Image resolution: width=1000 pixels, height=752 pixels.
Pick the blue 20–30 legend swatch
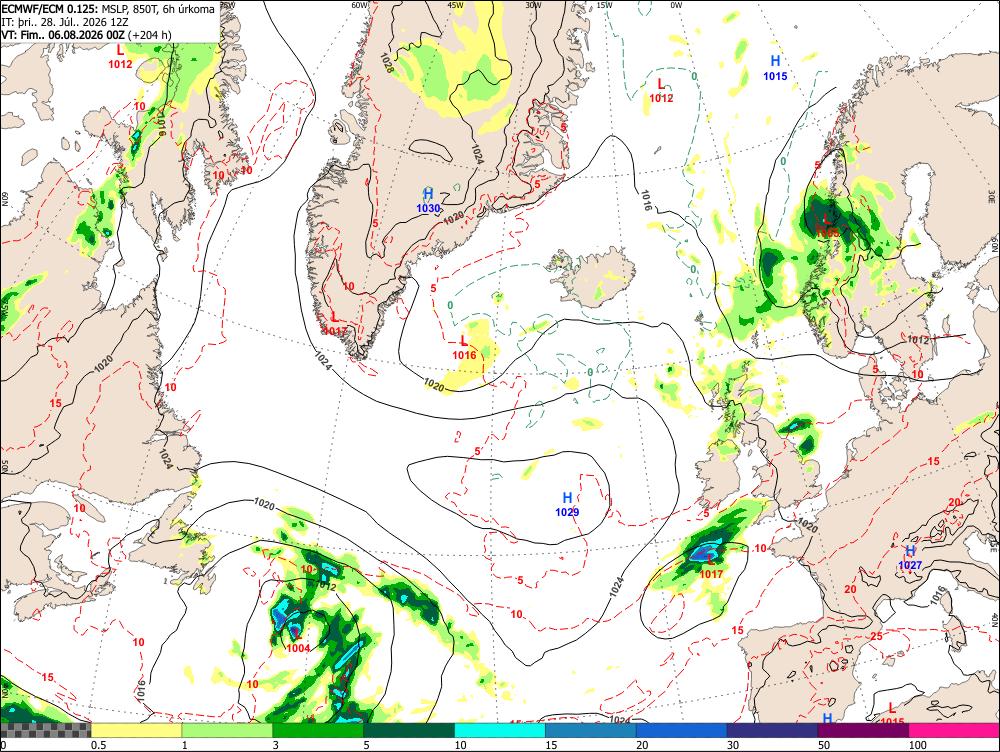[681, 730]
